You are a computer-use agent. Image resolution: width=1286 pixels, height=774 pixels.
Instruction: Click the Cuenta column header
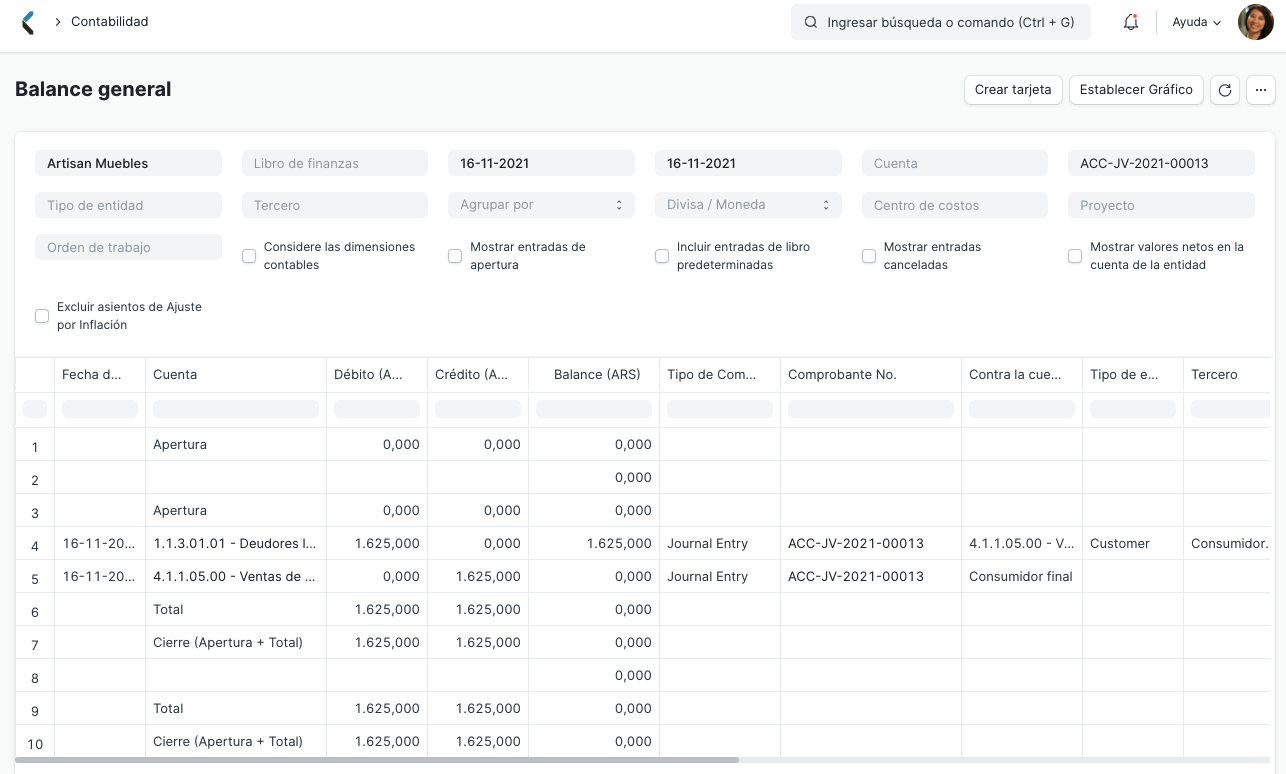point(236,374)
